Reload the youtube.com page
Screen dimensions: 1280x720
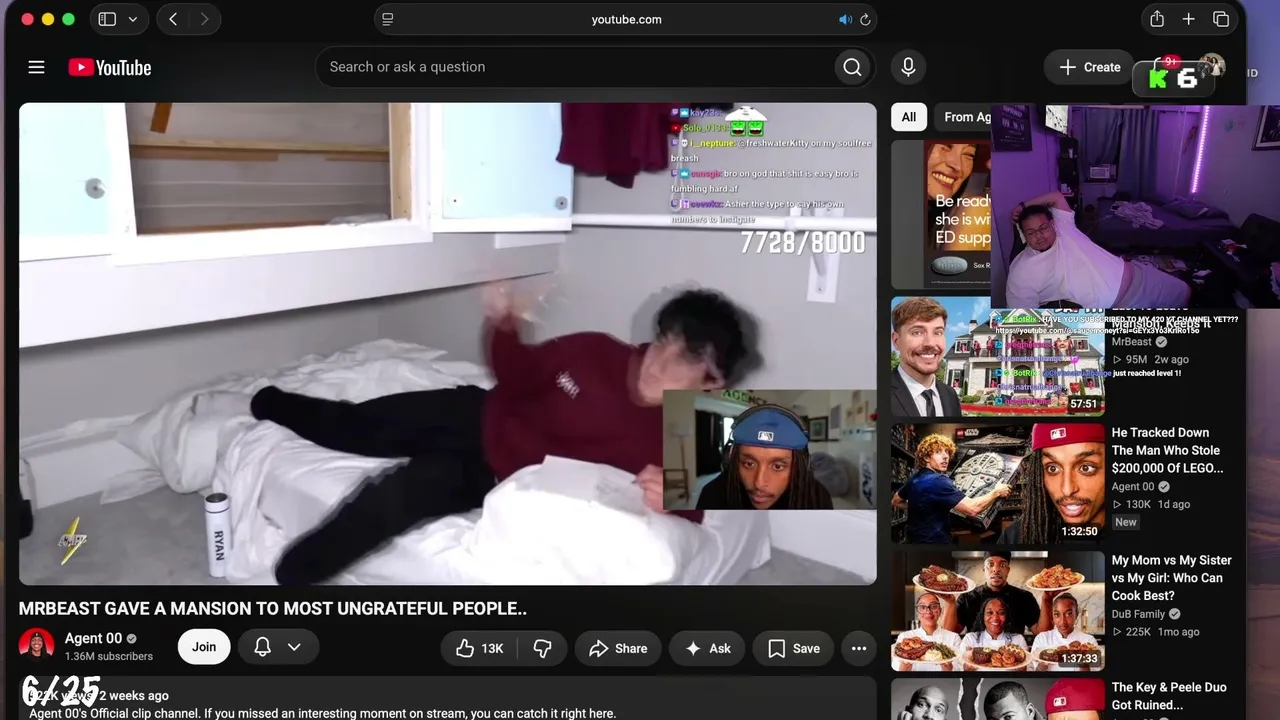(x=865, y=19)
